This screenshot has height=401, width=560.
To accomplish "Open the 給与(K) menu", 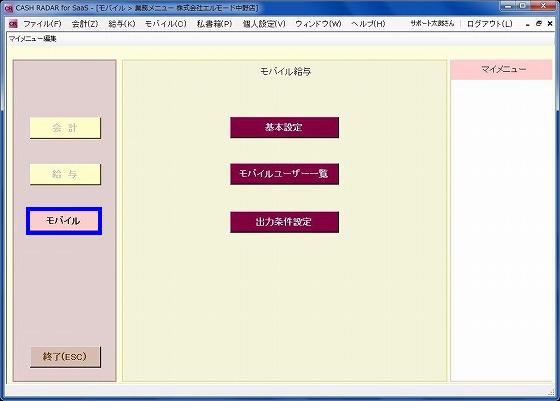I will tap(122, 24).
